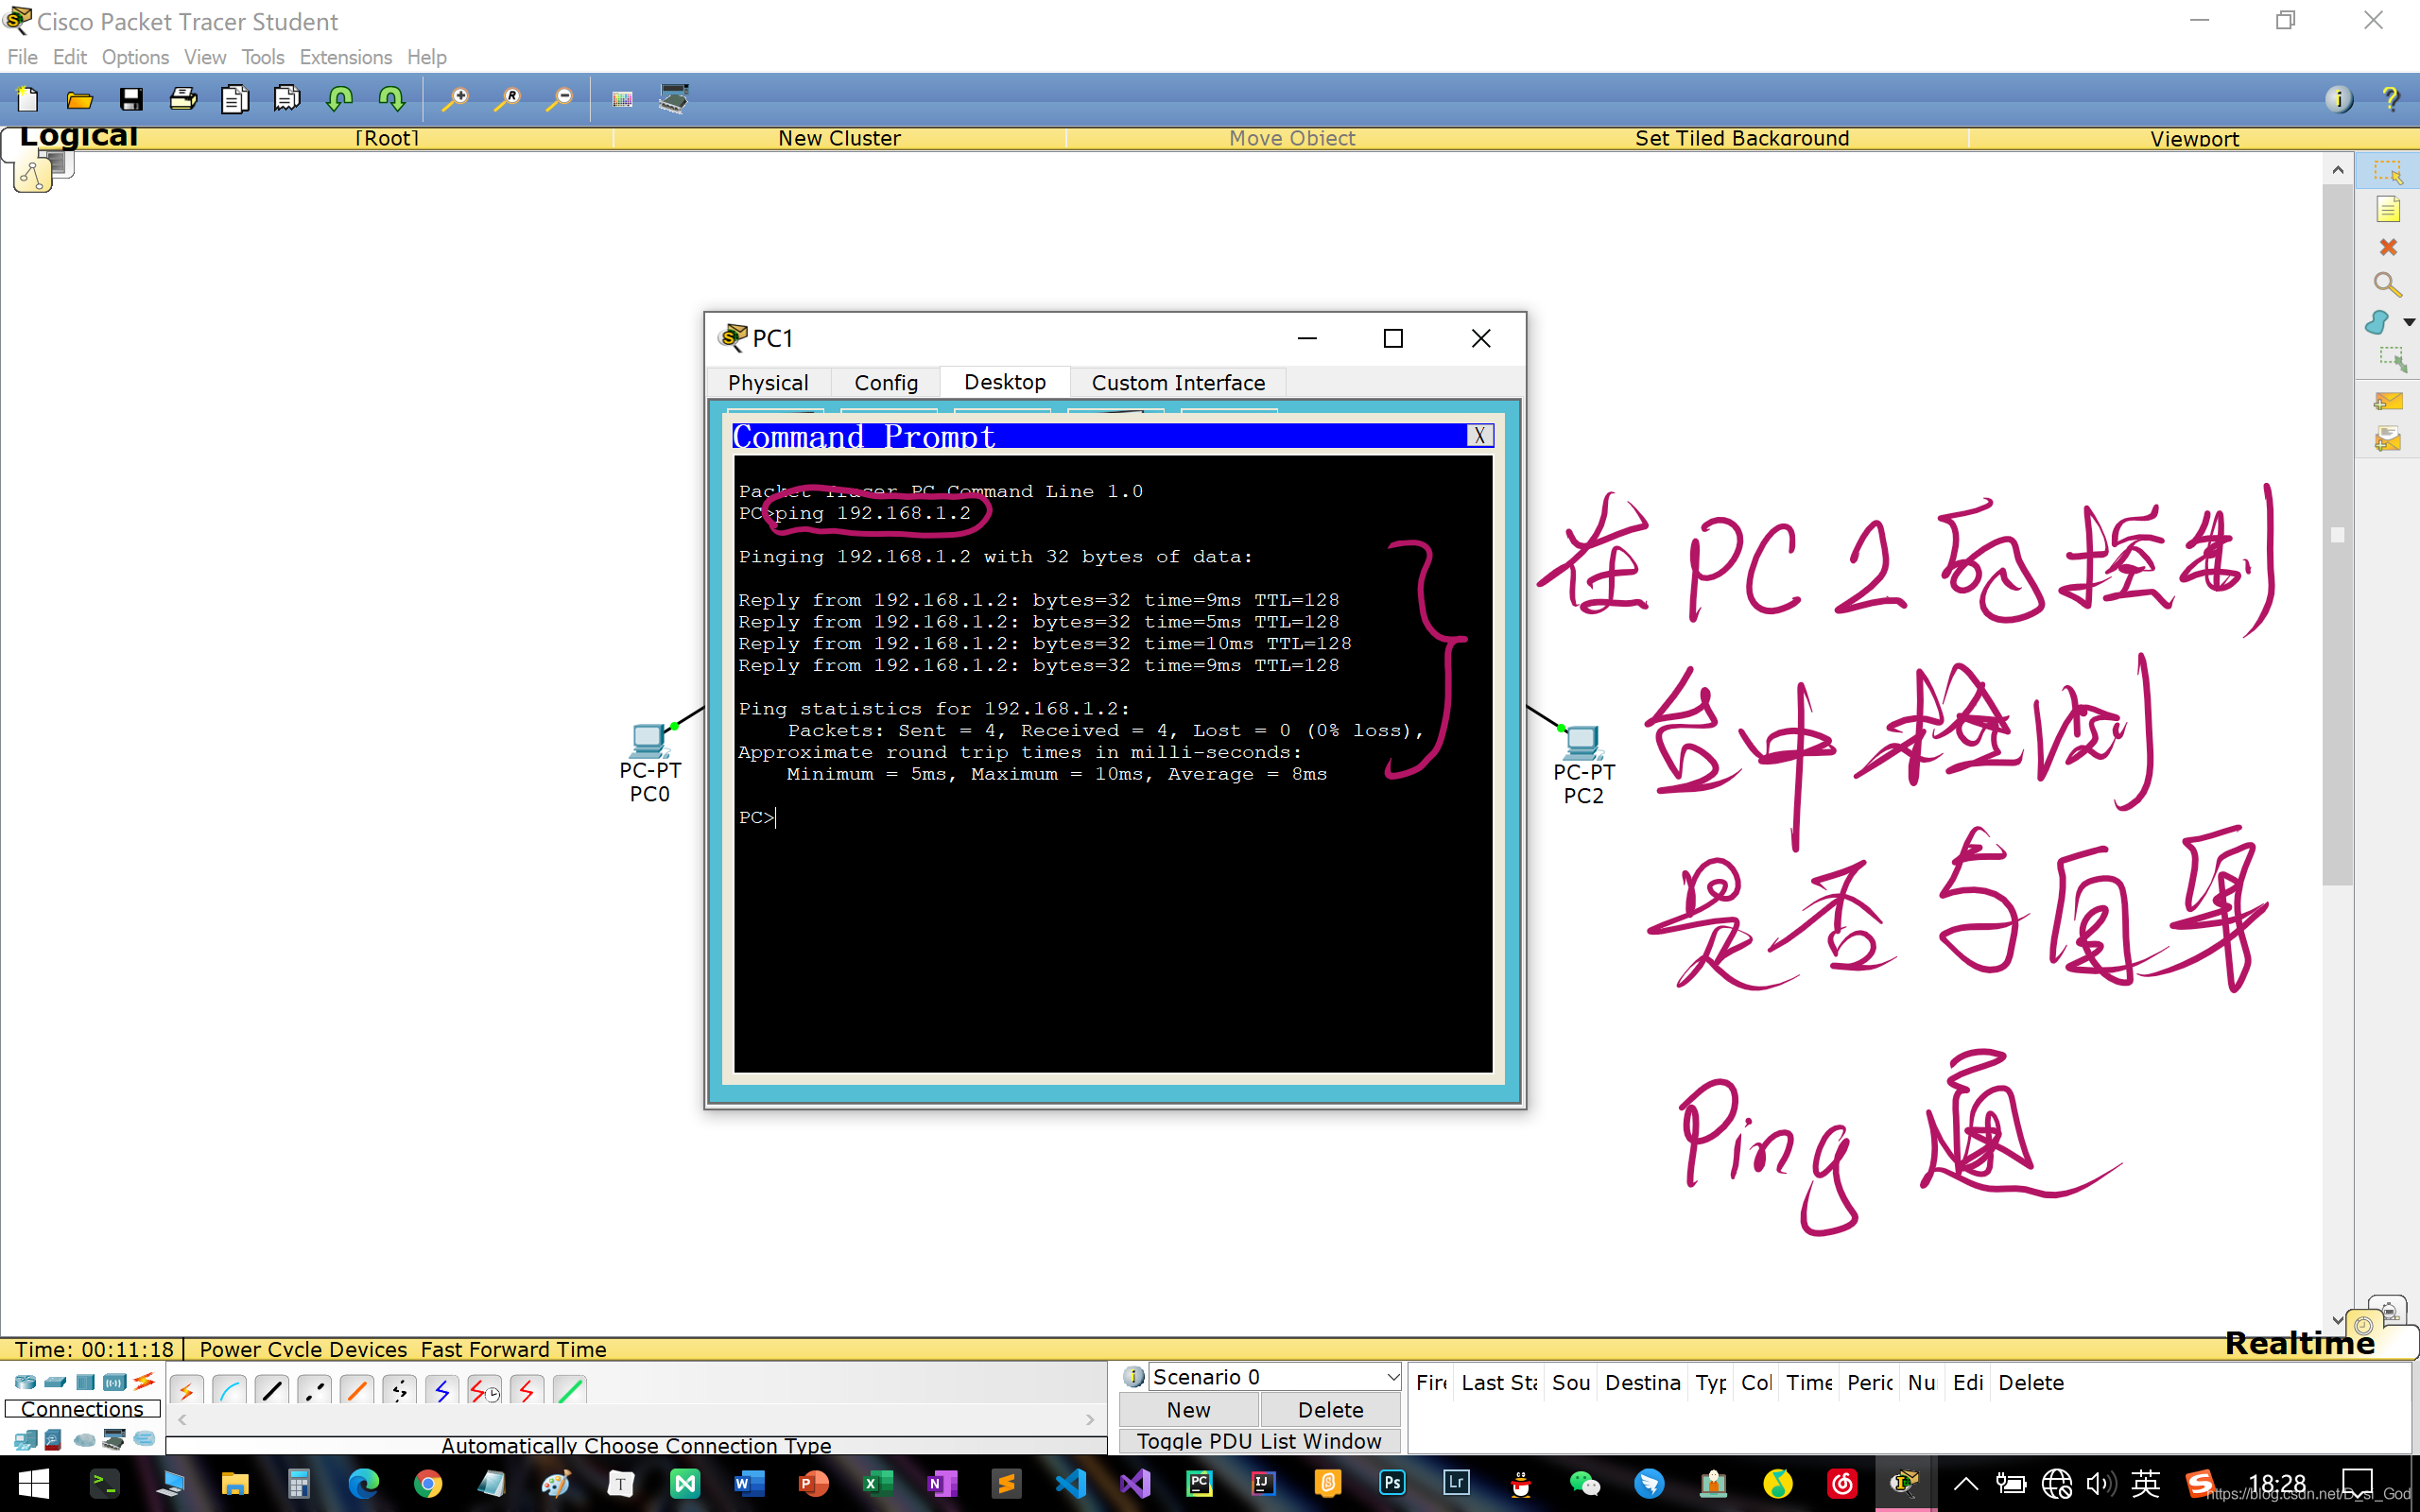2420x1512 pixels.
Task: Select End Devices category
Action: pyautogui.click(x=25, y=1440)
